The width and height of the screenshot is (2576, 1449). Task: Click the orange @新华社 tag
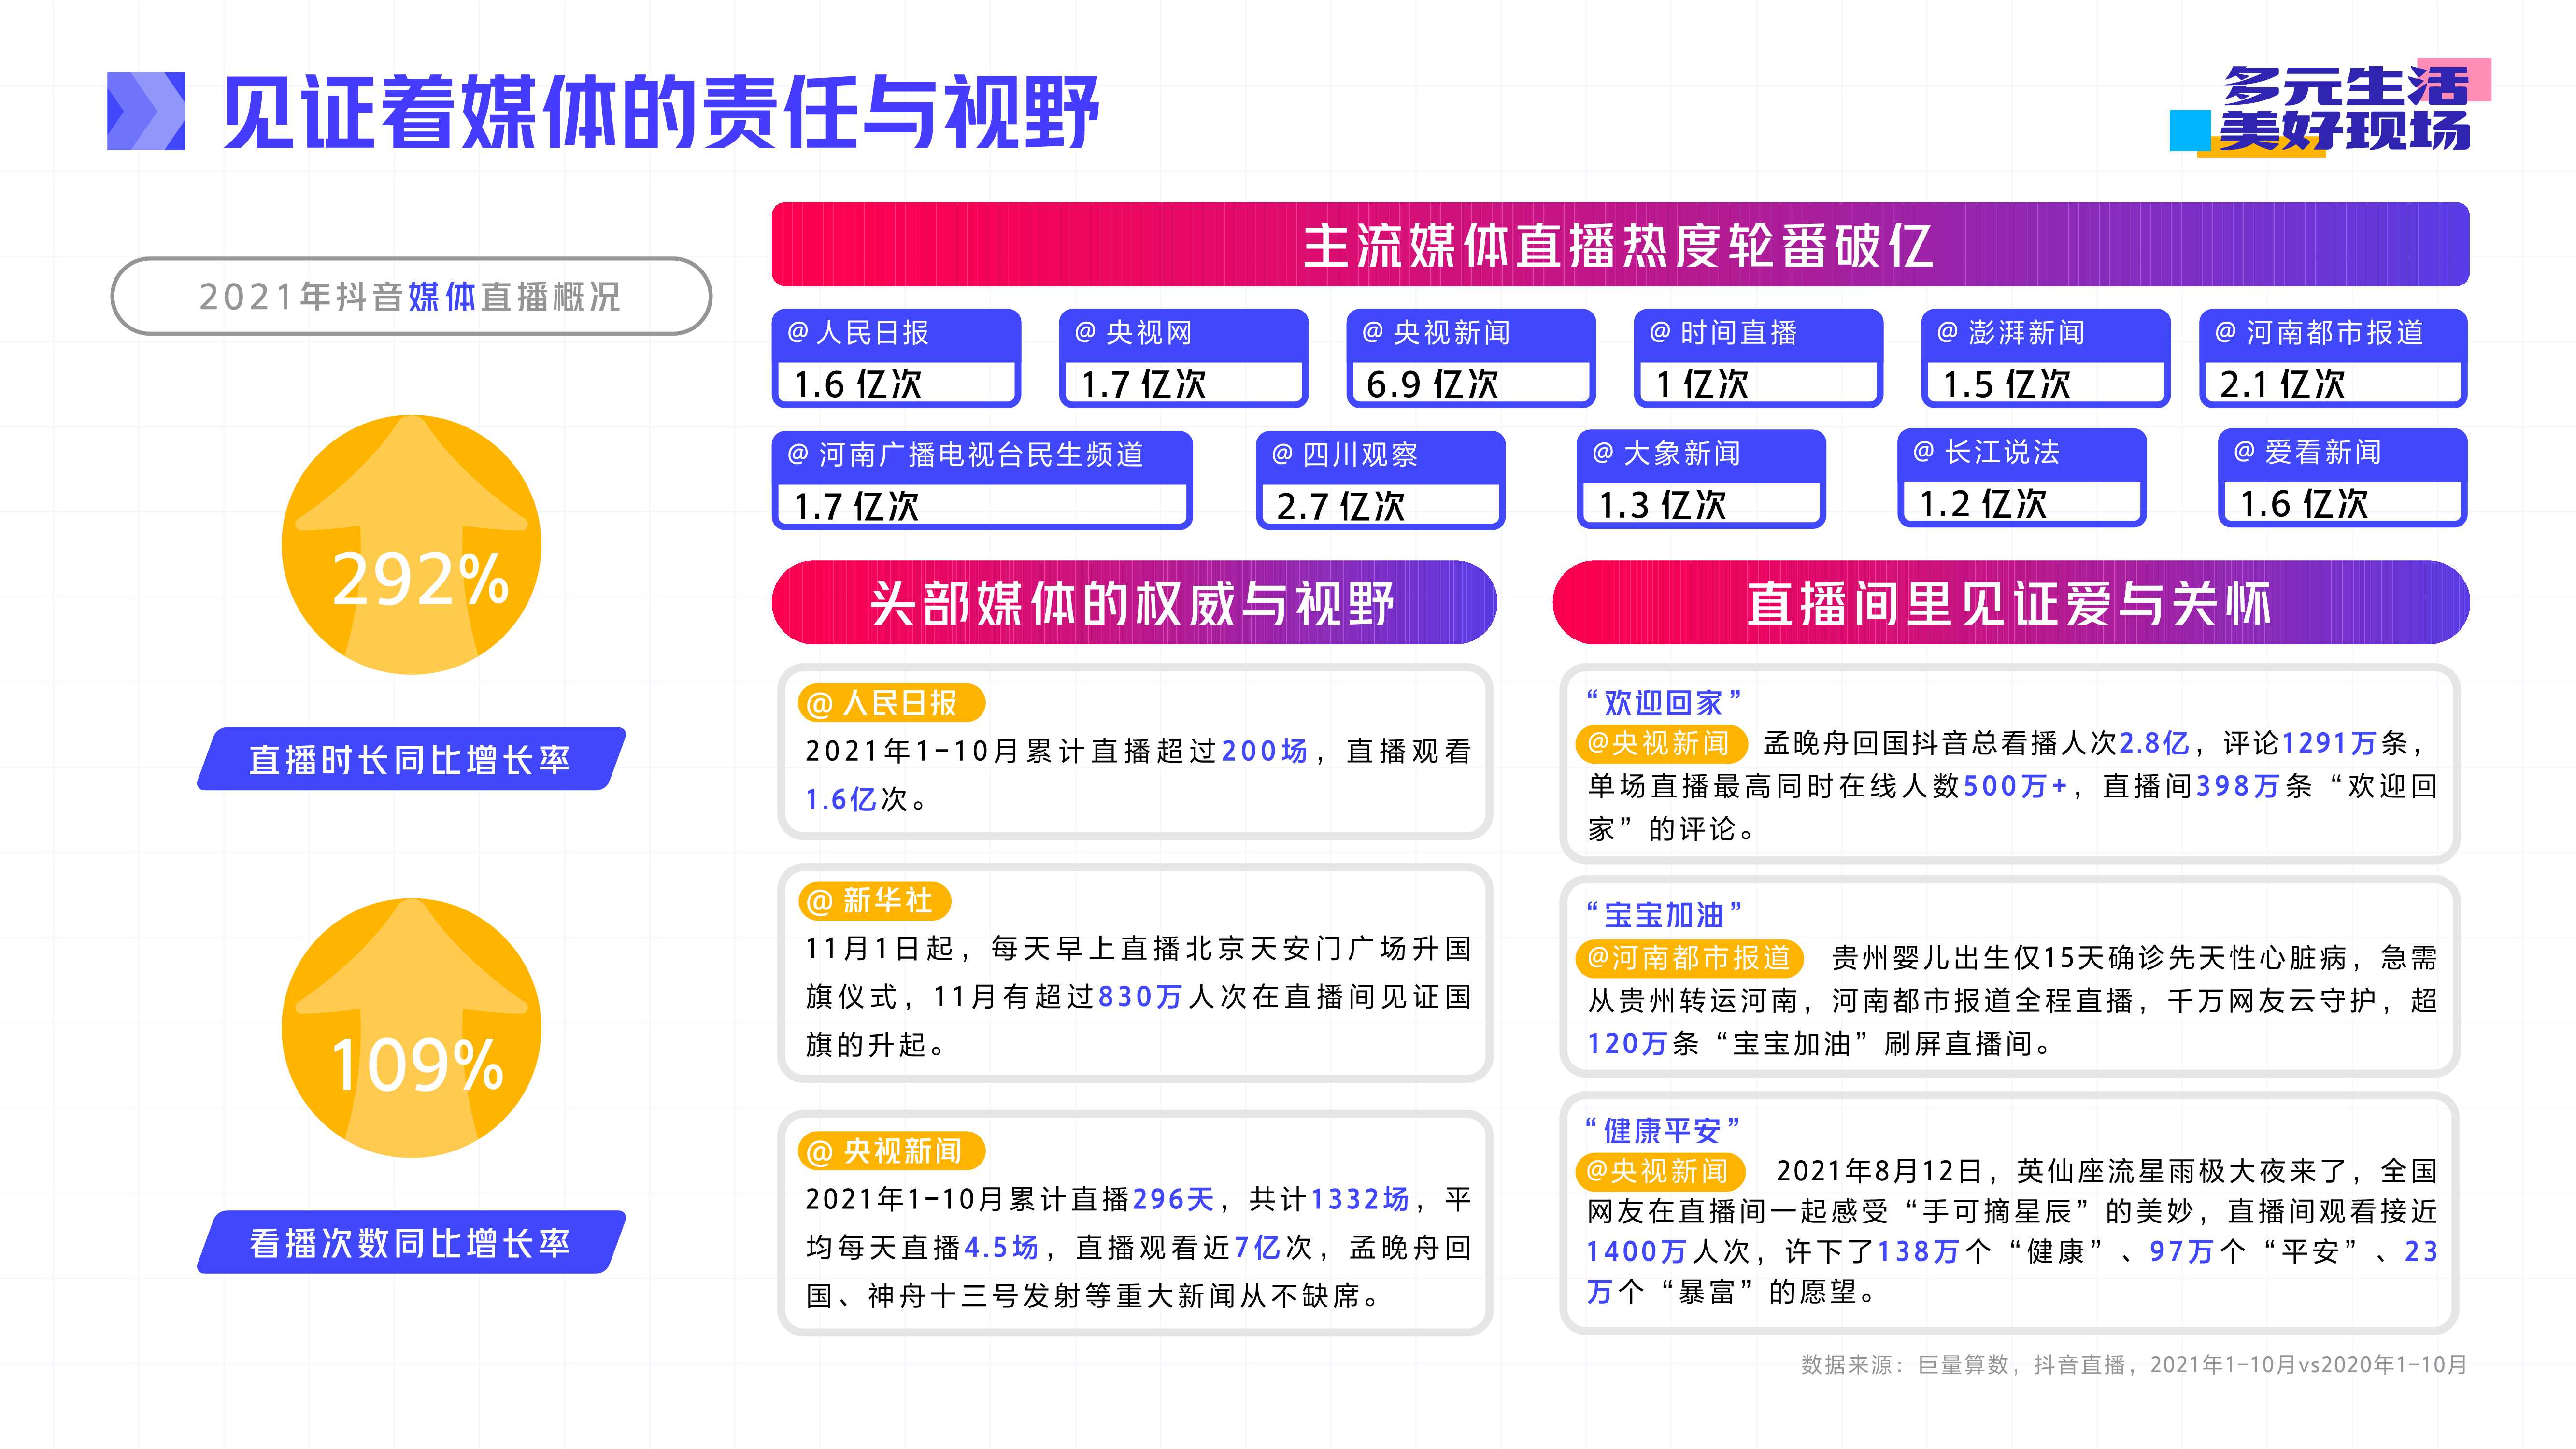click(x=874, y=900)
